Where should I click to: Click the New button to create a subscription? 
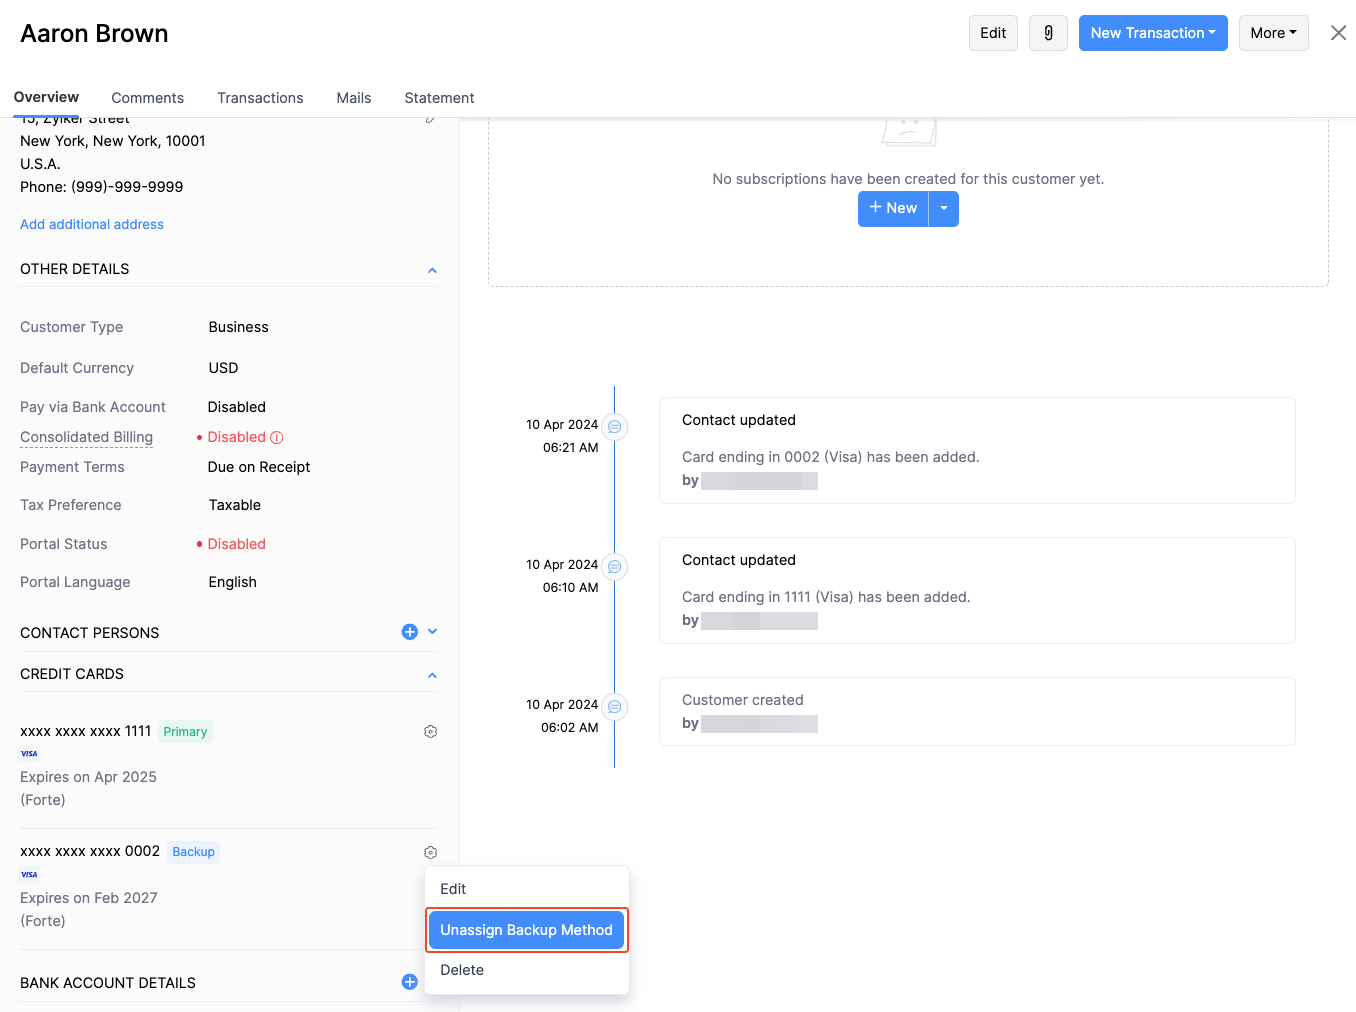892,208
